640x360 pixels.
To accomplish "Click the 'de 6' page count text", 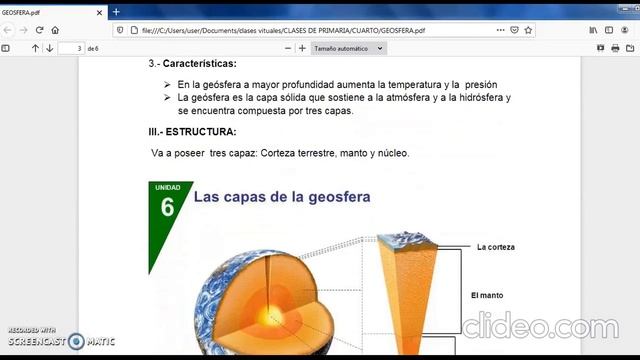I will point(93,49).
